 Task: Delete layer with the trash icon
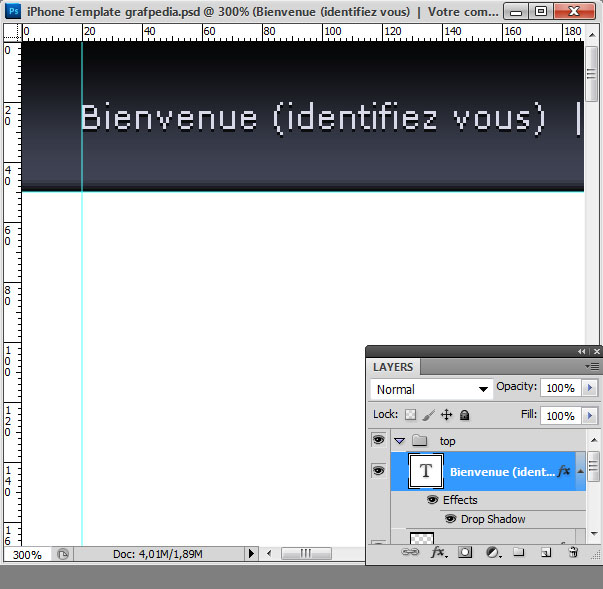573,552
